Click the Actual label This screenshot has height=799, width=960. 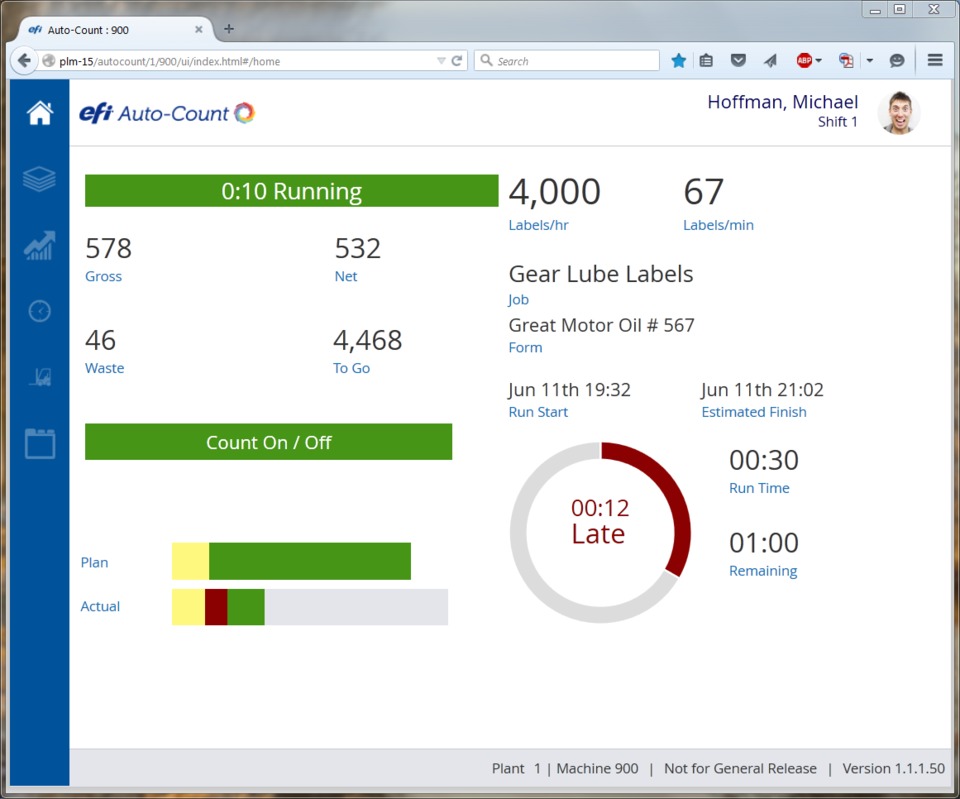point(100,607)
